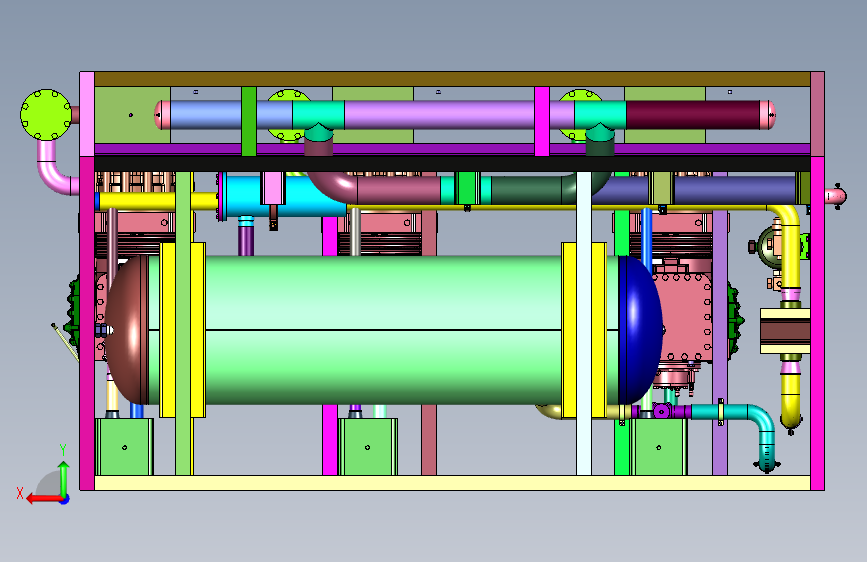Select the small pink end cap outside right frame
Image resolution: width=867 pixels, height=562 pixels.
835,196
